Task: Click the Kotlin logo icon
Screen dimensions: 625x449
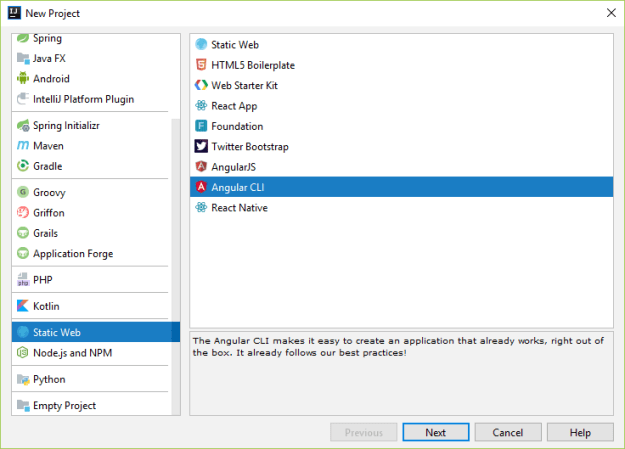Action: (x=24, y=306)
